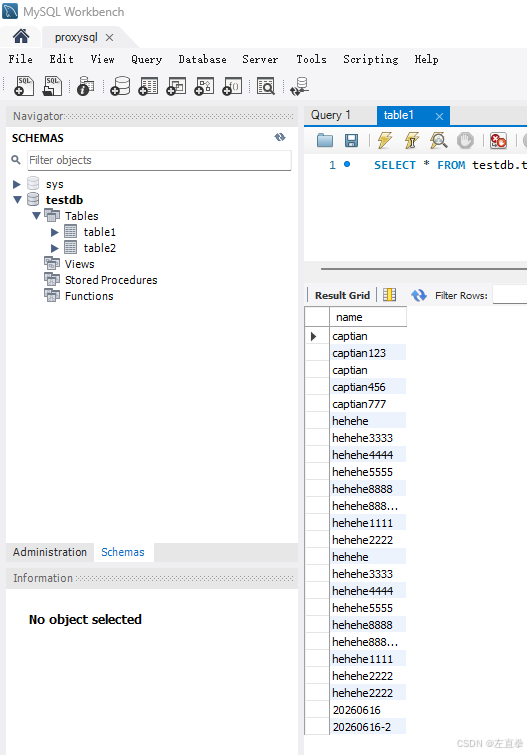Image resolution: width=527 pixels, height=755 pixels.
Task: Go to the Home screen tab icon
Action: (x=21, y=36)
